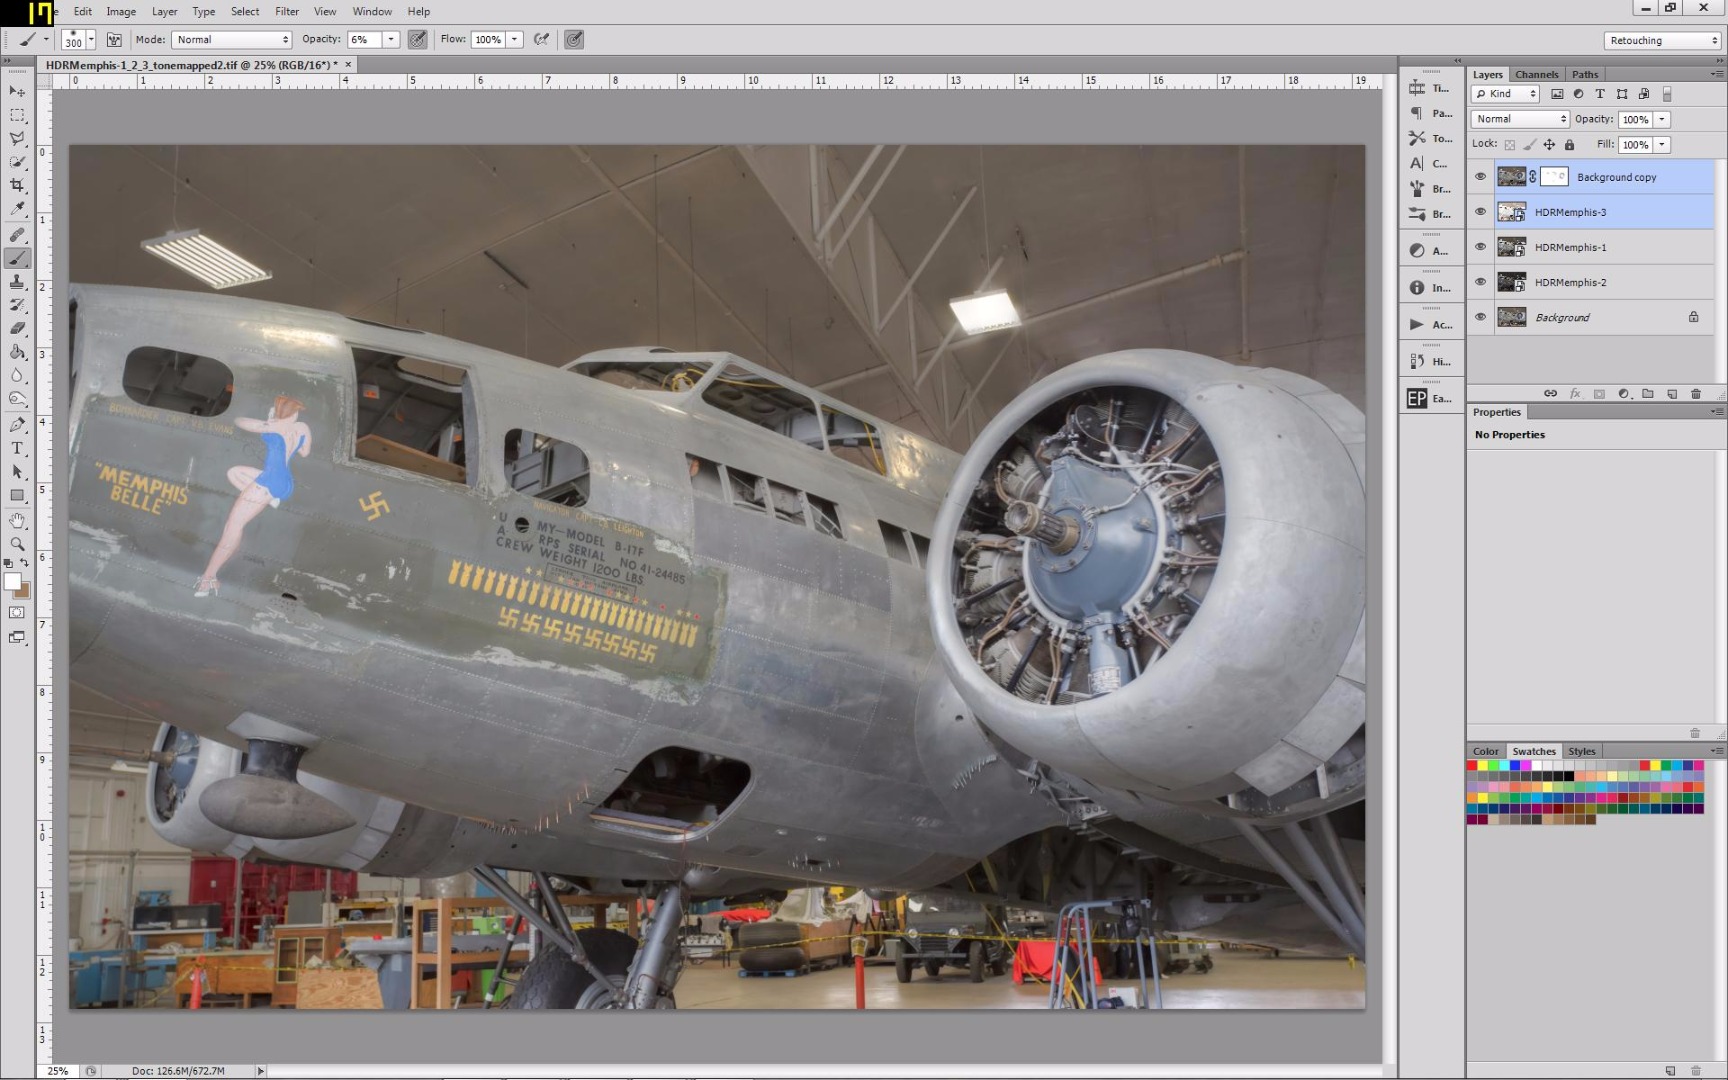
Task: Select the Rectangular Marquee tool
Action: click(x=17, y=115)
